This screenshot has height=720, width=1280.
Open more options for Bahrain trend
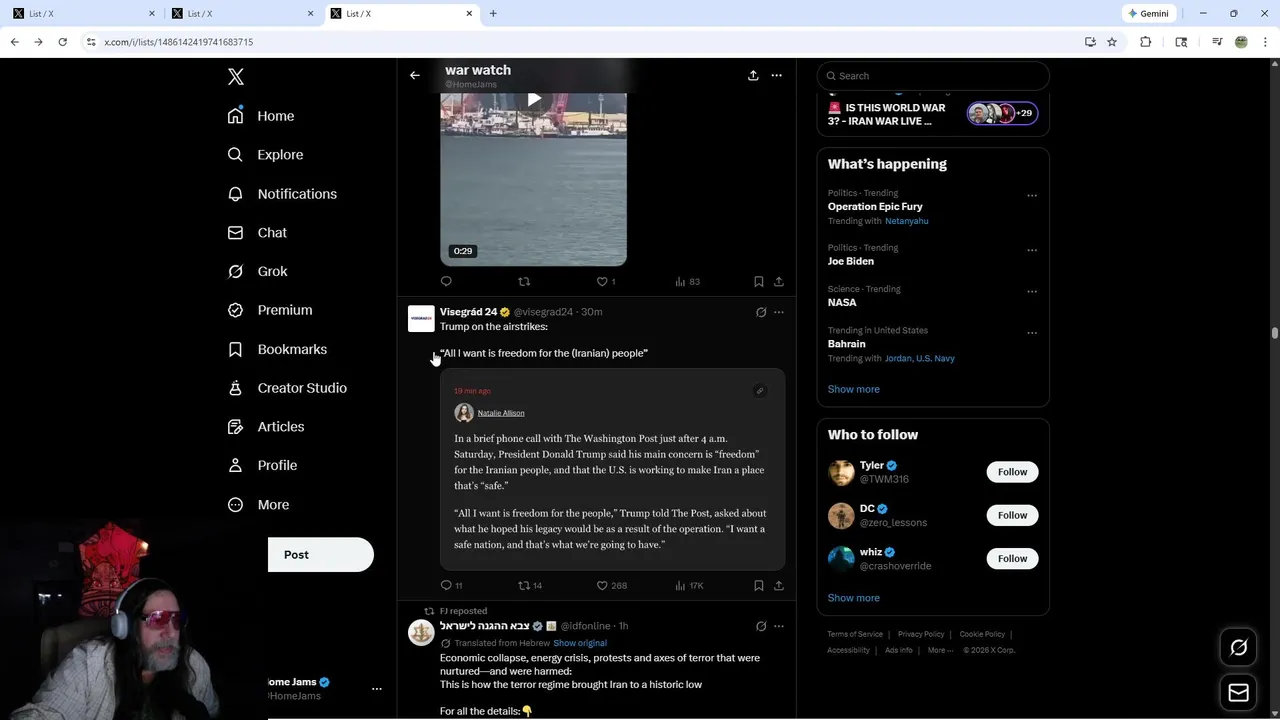[1032, 333]
